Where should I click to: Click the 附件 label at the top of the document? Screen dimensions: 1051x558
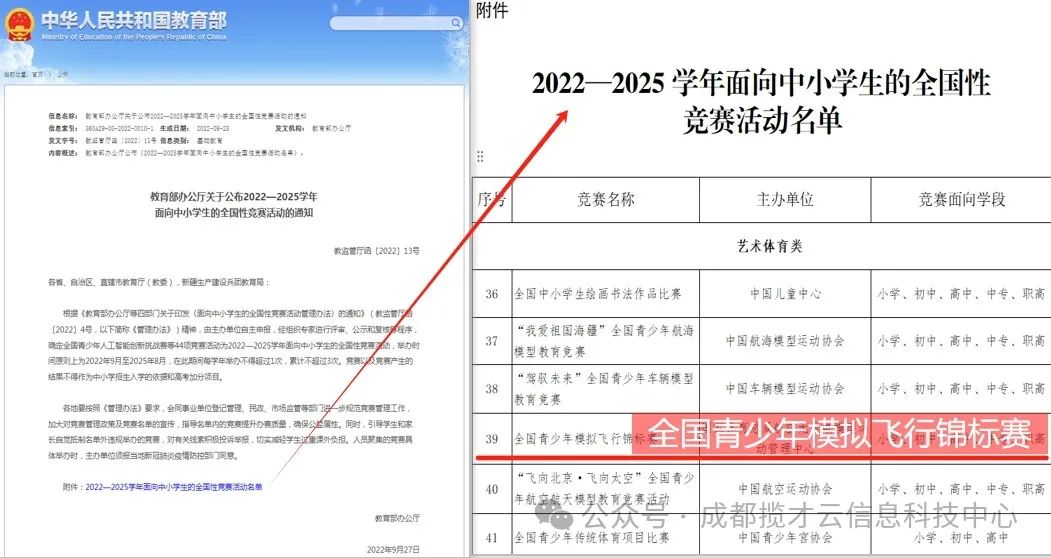click(492, 10)
